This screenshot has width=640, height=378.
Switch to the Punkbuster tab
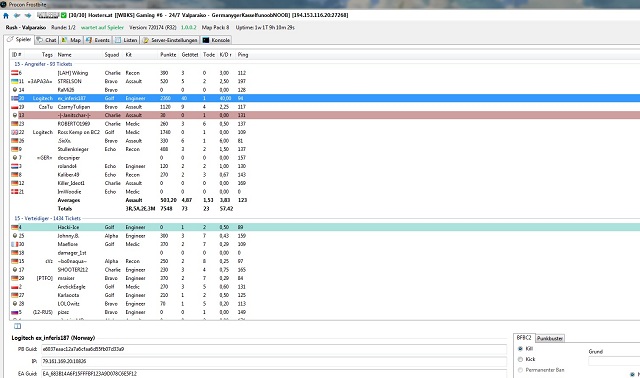tap(550, 338)
